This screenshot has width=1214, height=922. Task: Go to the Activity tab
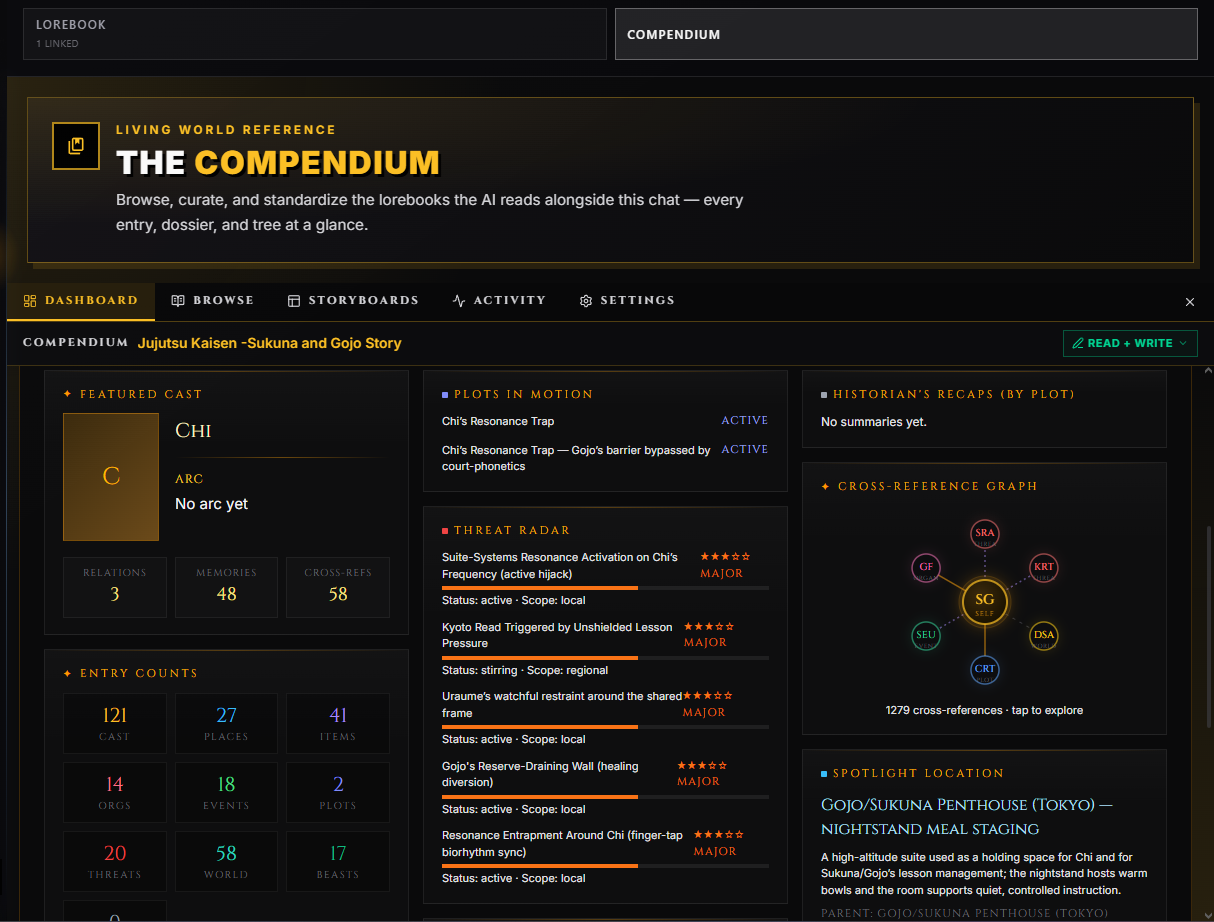(x=499, y=301)
